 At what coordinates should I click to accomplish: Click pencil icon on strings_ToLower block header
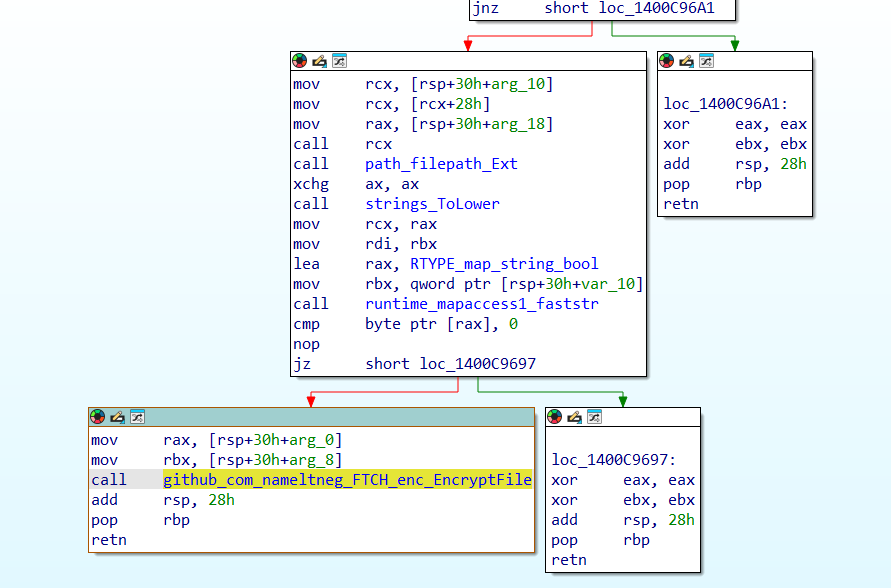point(319,61)
